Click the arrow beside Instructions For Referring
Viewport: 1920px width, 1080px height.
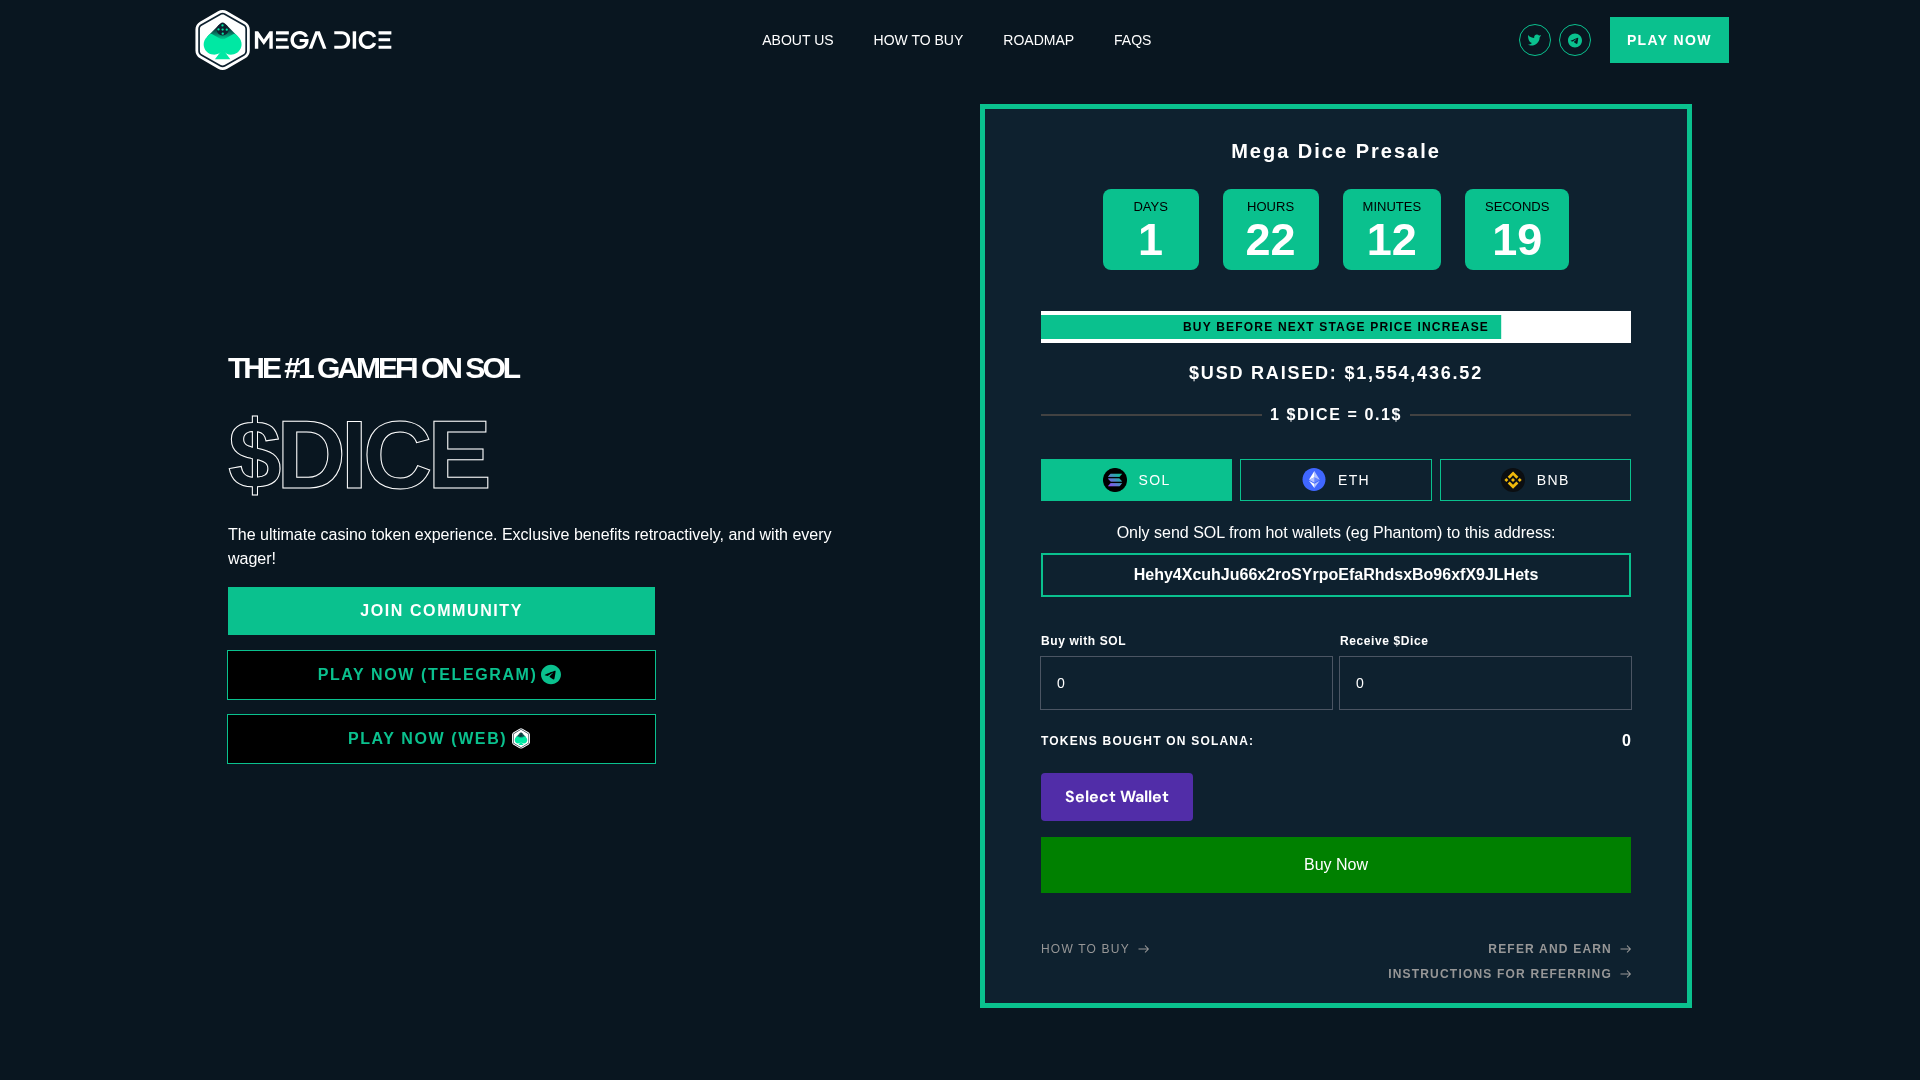click(1626, 974)
